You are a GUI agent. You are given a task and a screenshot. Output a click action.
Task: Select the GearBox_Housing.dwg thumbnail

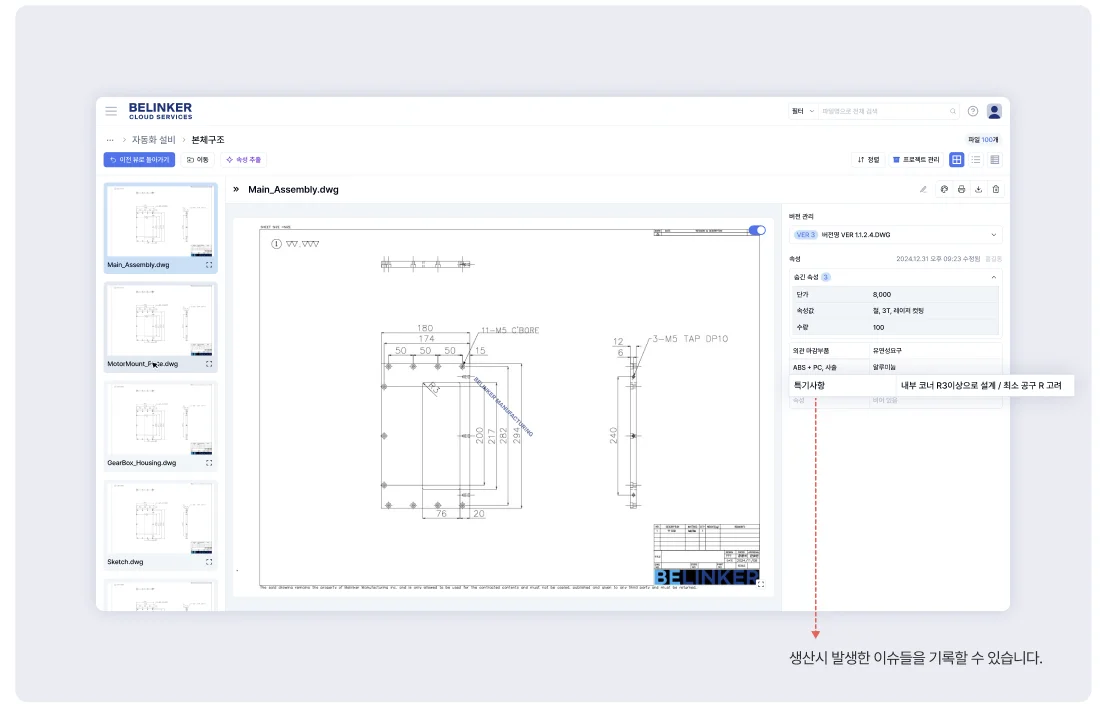point(160,425)
